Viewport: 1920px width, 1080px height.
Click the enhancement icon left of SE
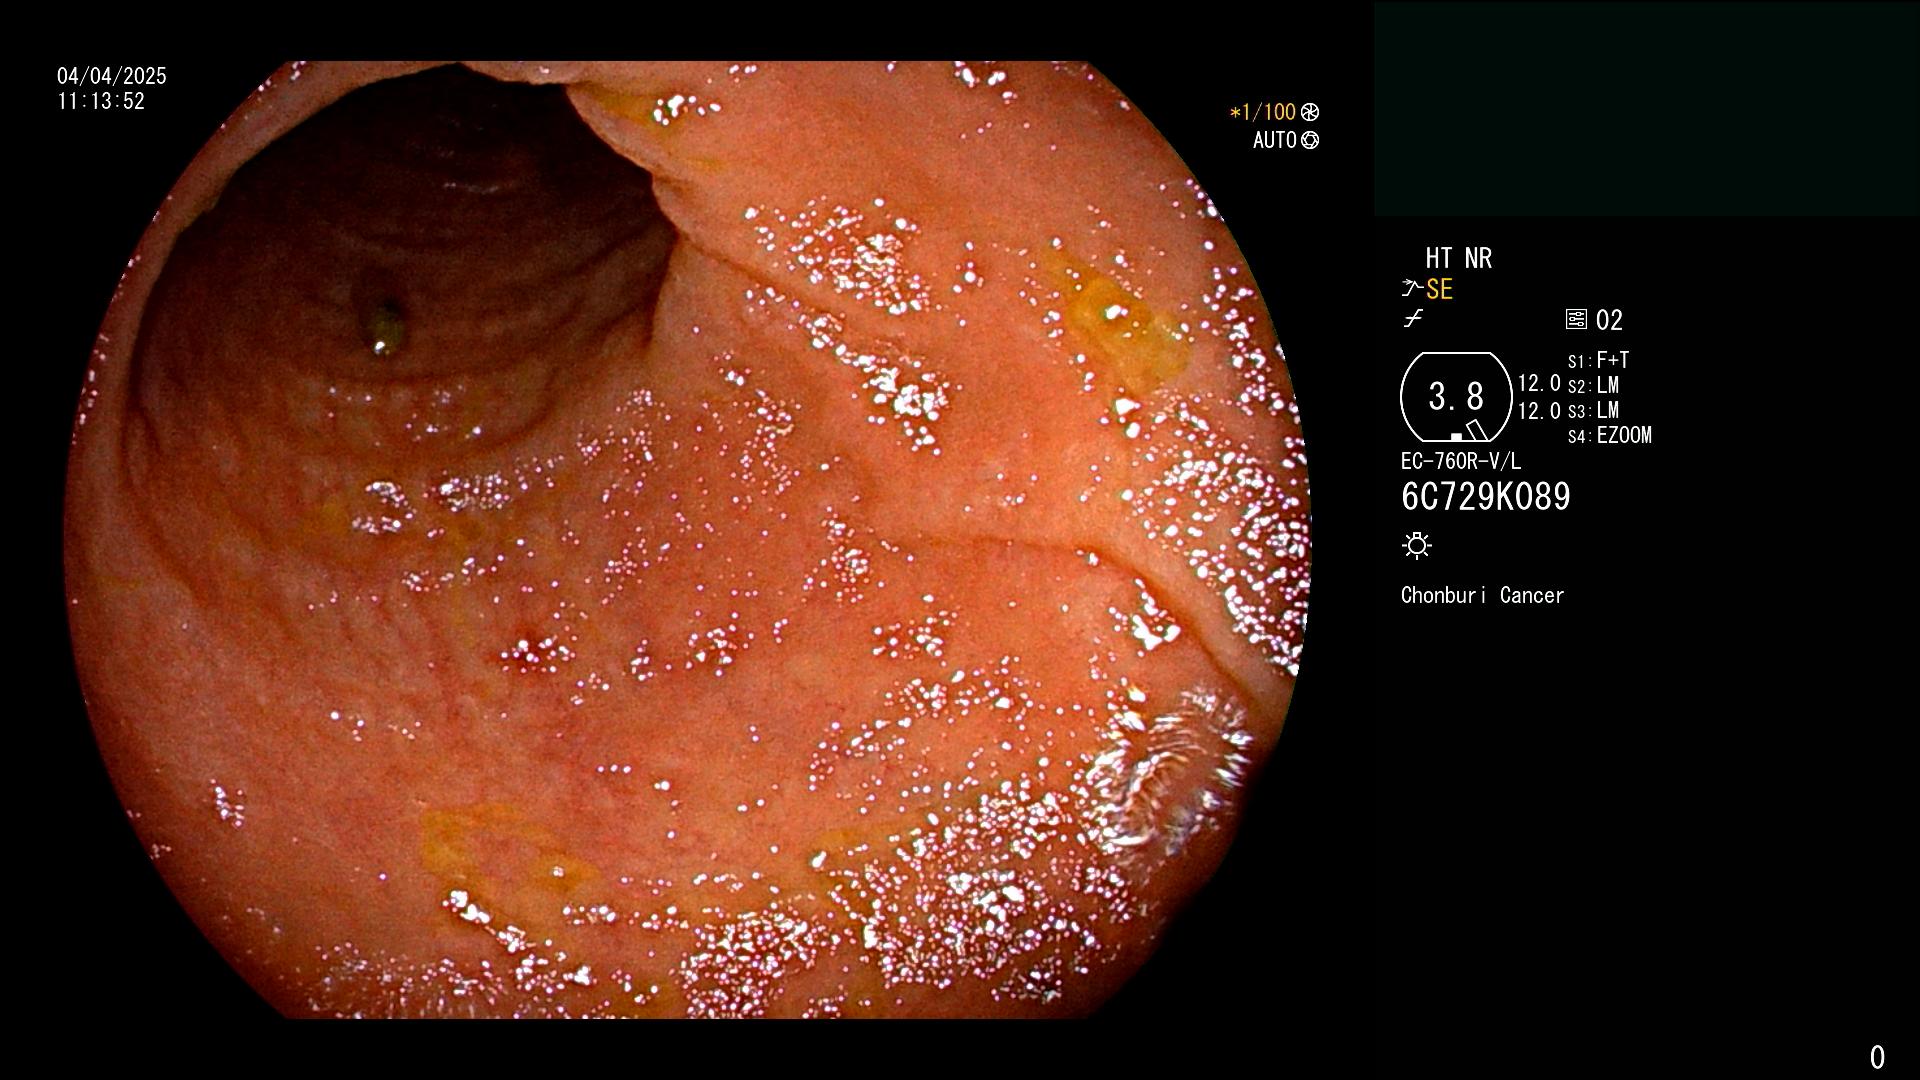(1412, 289)
